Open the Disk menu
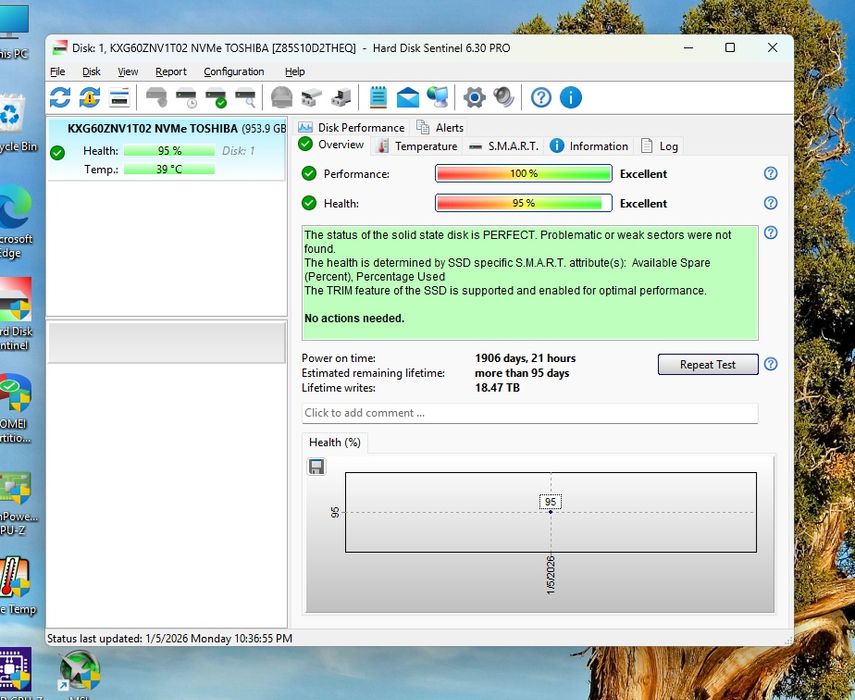 pyautogui.click(x=91, y=71)
